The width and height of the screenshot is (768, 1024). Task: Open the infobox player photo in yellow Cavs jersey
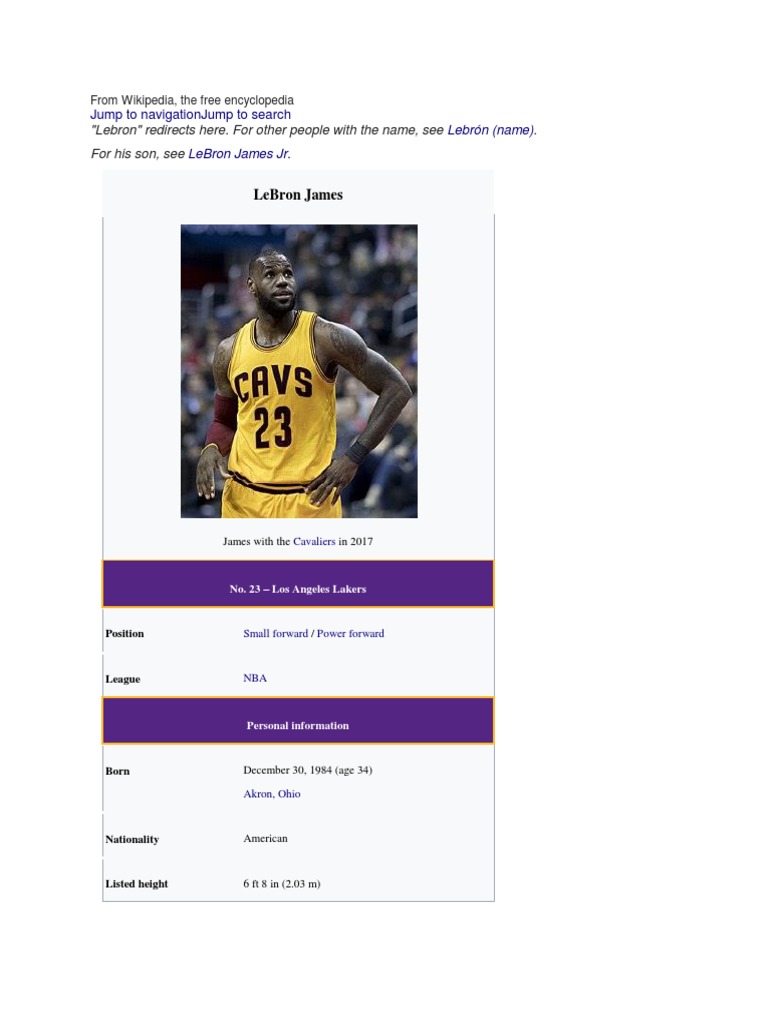(x=299, y=371)
